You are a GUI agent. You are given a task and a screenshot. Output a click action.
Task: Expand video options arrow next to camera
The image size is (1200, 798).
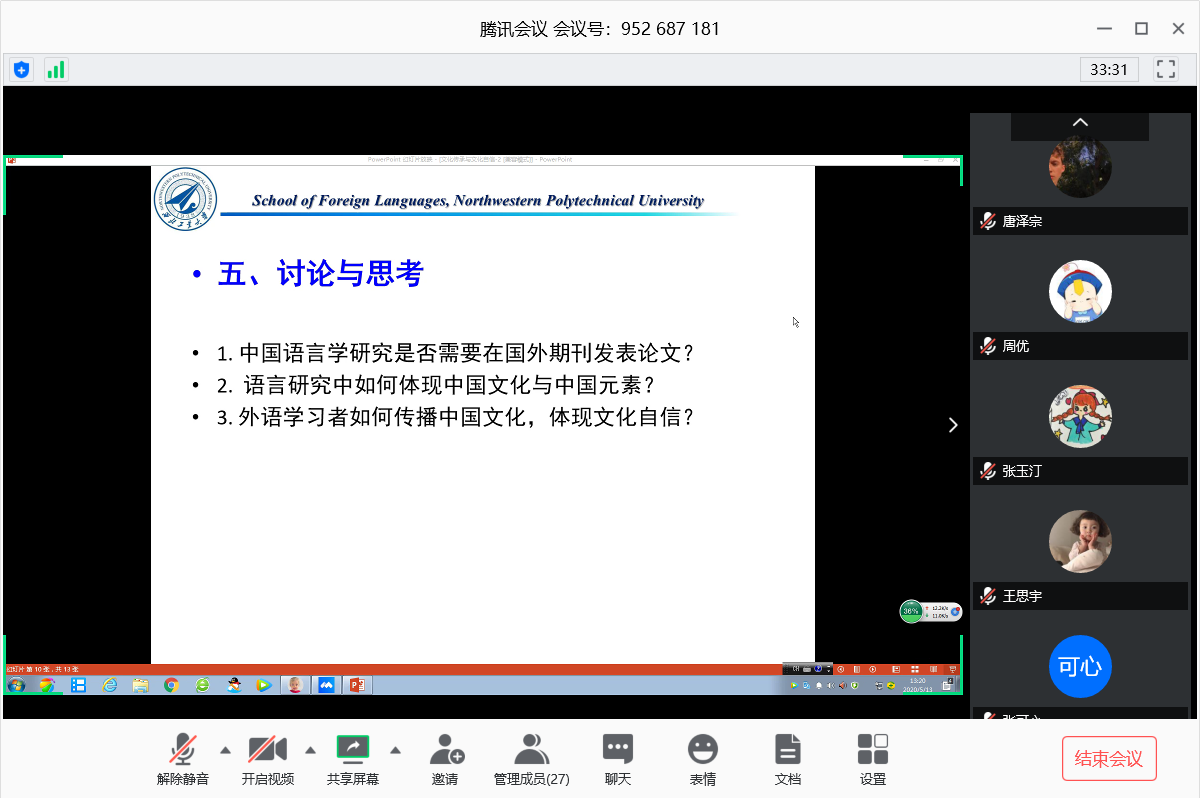(x=310, y=749)
